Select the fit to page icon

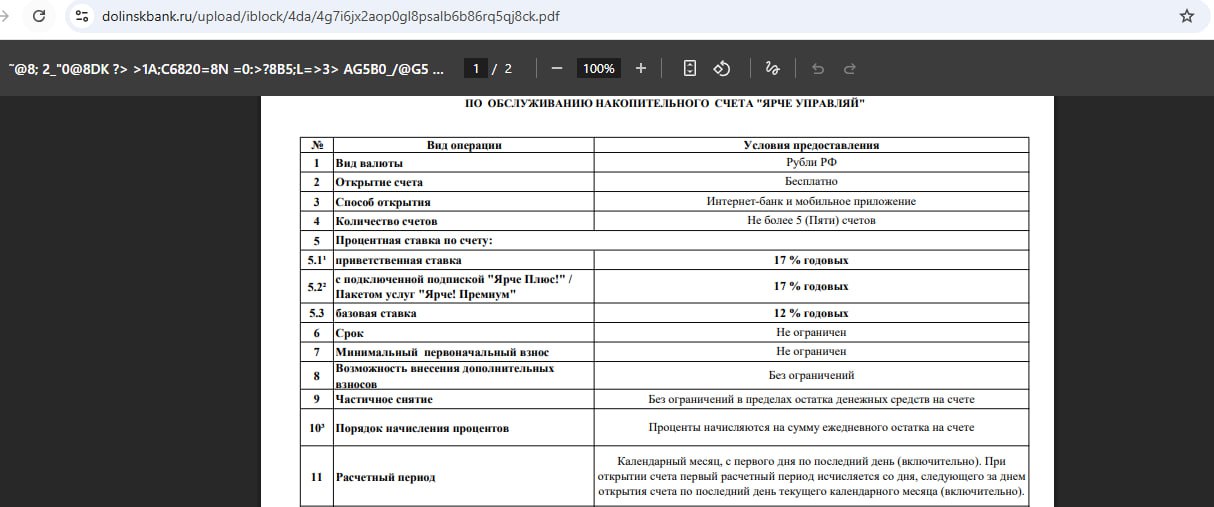click(689, 68)
